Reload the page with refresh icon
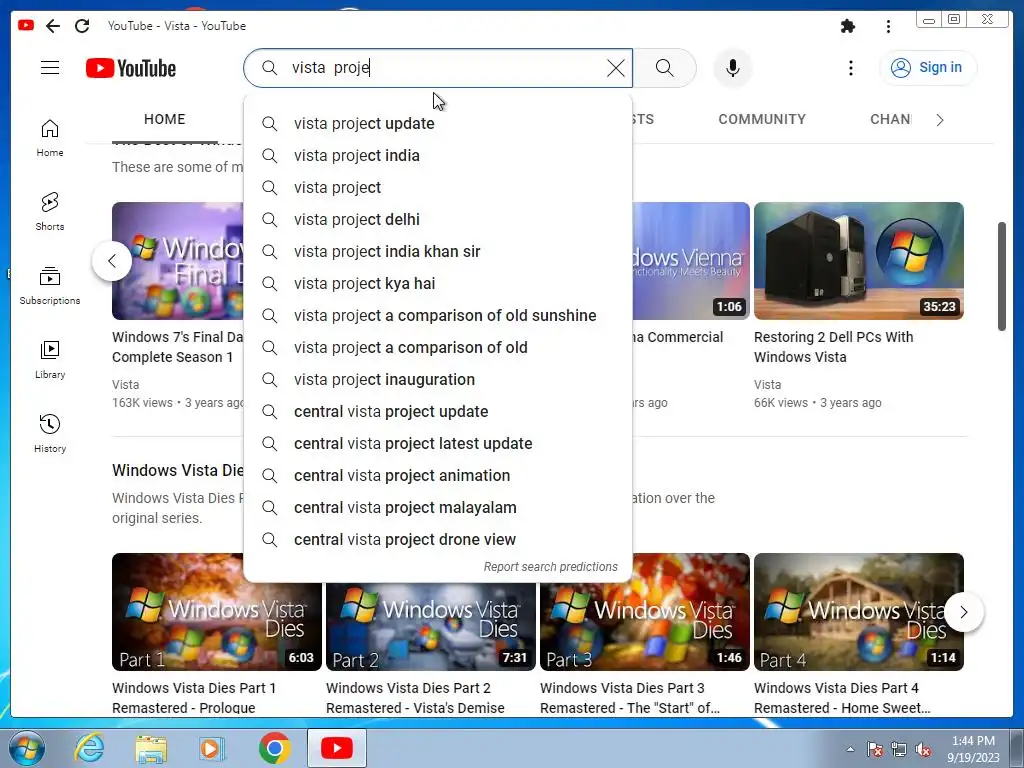This screenshot has width=1024, height=768. pyautogui.click(x=82, y=26)
